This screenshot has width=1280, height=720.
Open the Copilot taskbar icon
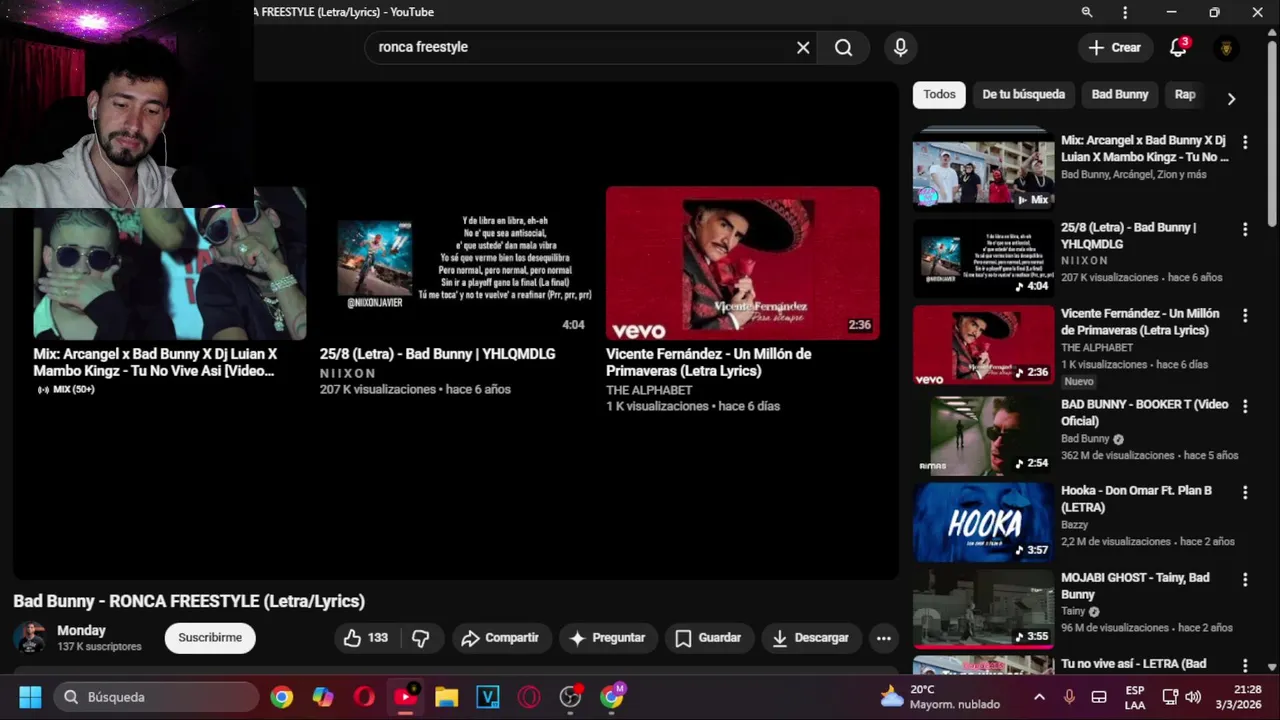323,697
